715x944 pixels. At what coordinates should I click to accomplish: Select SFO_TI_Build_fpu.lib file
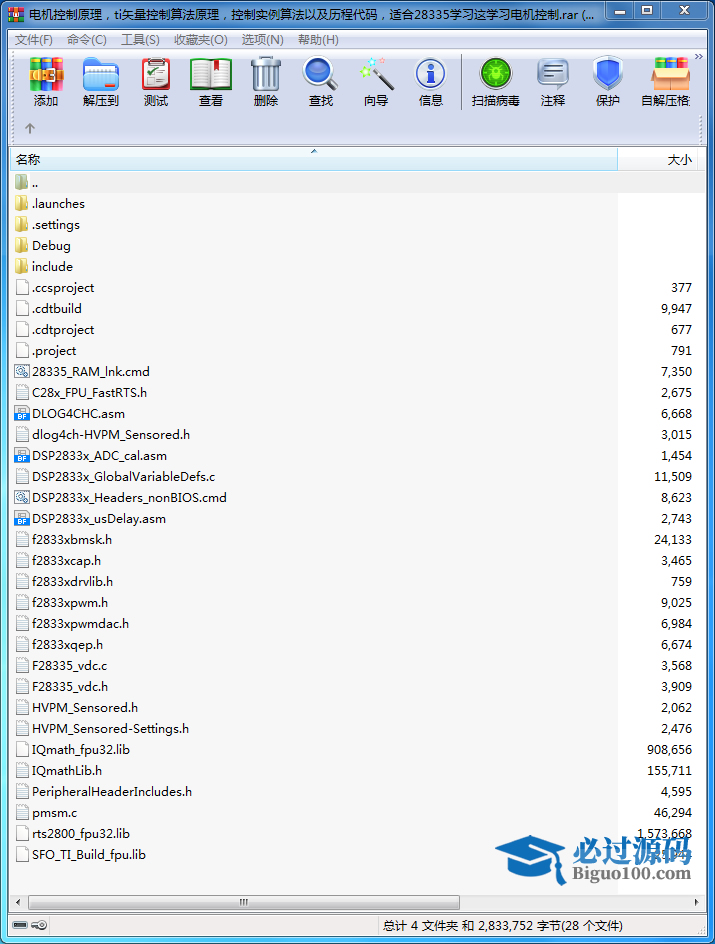pyautogui.click(x=81, y=855)
